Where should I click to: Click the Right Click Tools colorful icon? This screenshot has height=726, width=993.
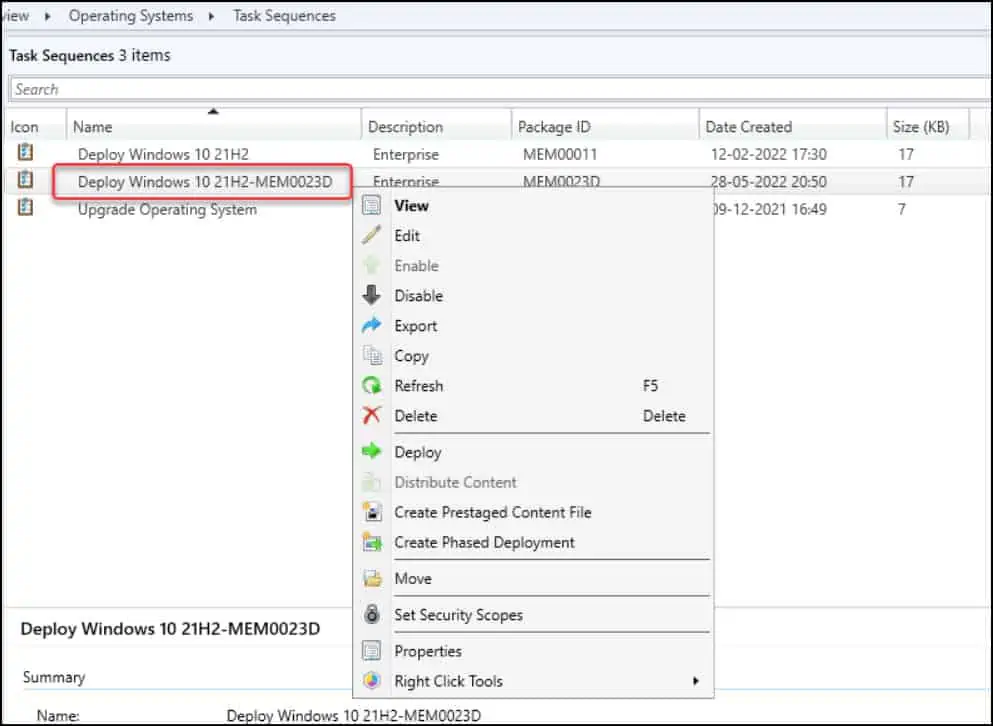coord(372,681)
